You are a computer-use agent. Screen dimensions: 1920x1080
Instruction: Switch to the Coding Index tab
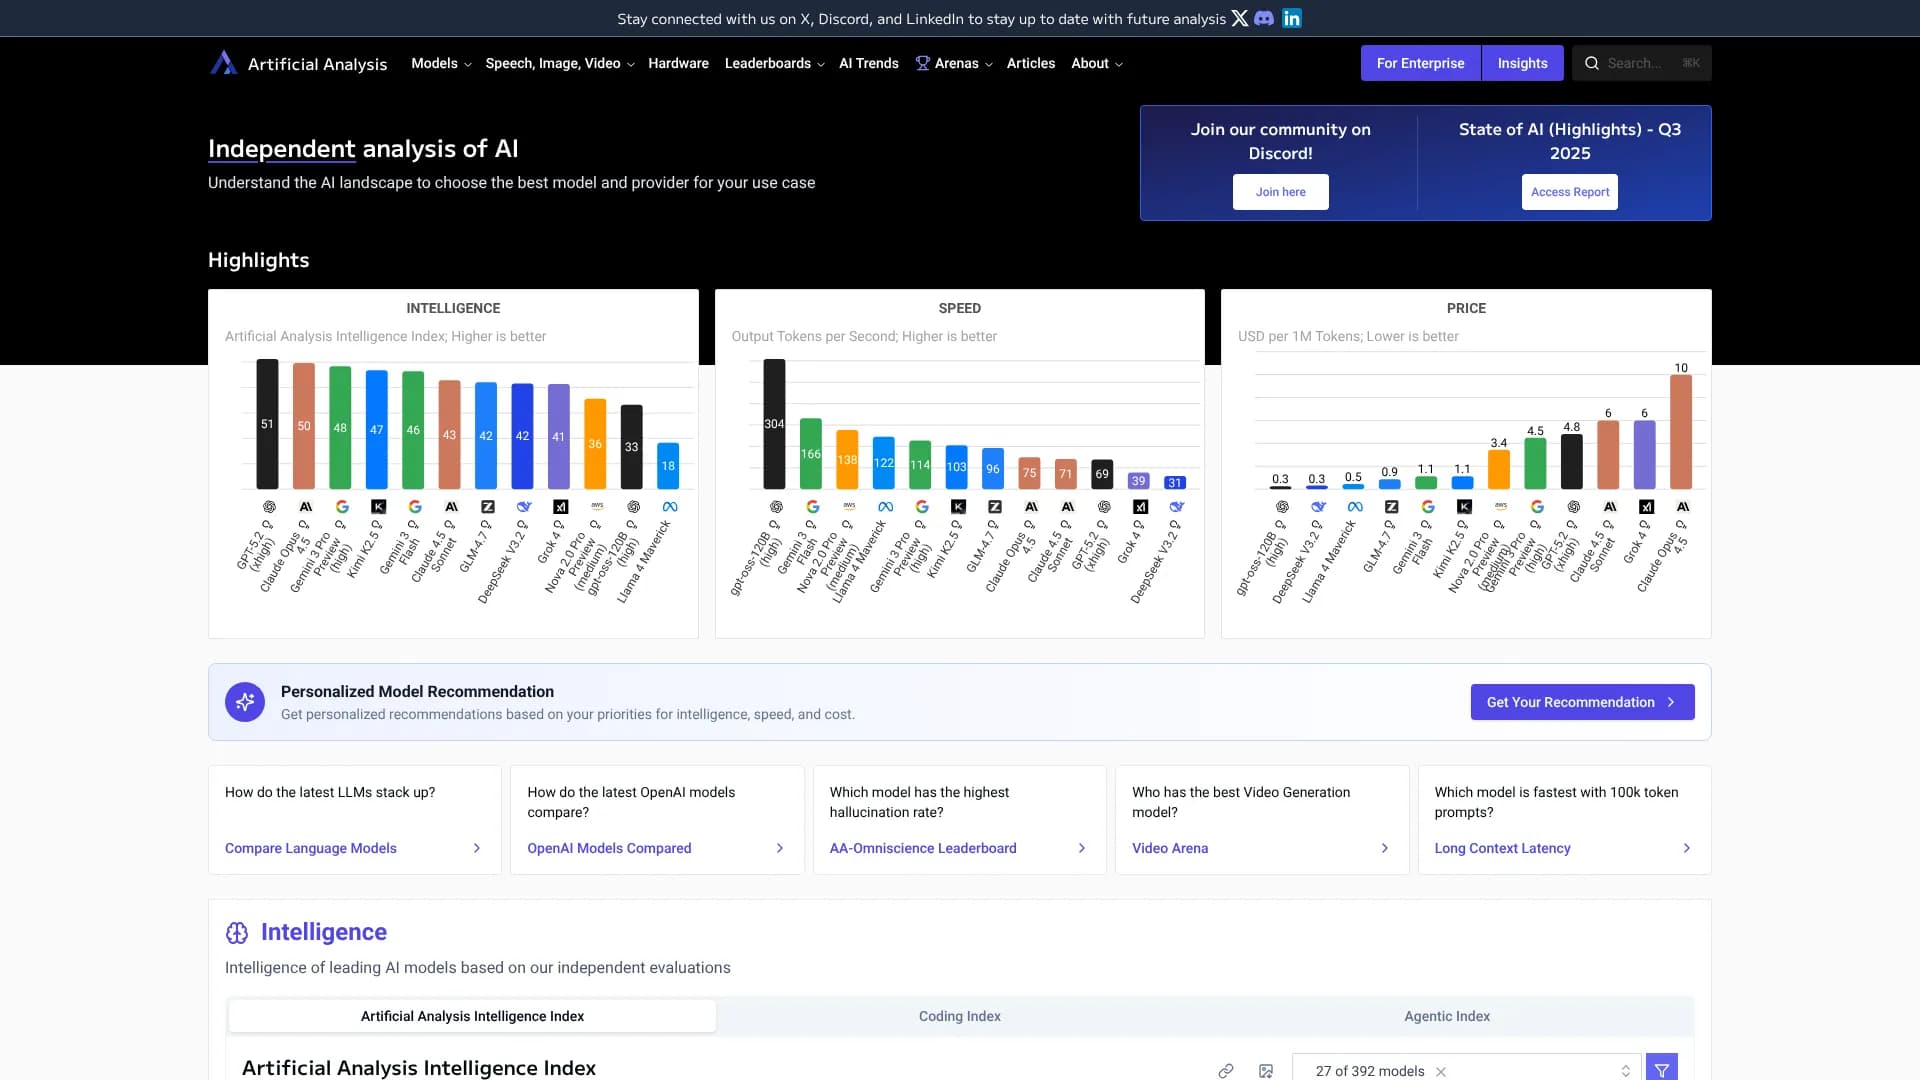coord(959,1016)
